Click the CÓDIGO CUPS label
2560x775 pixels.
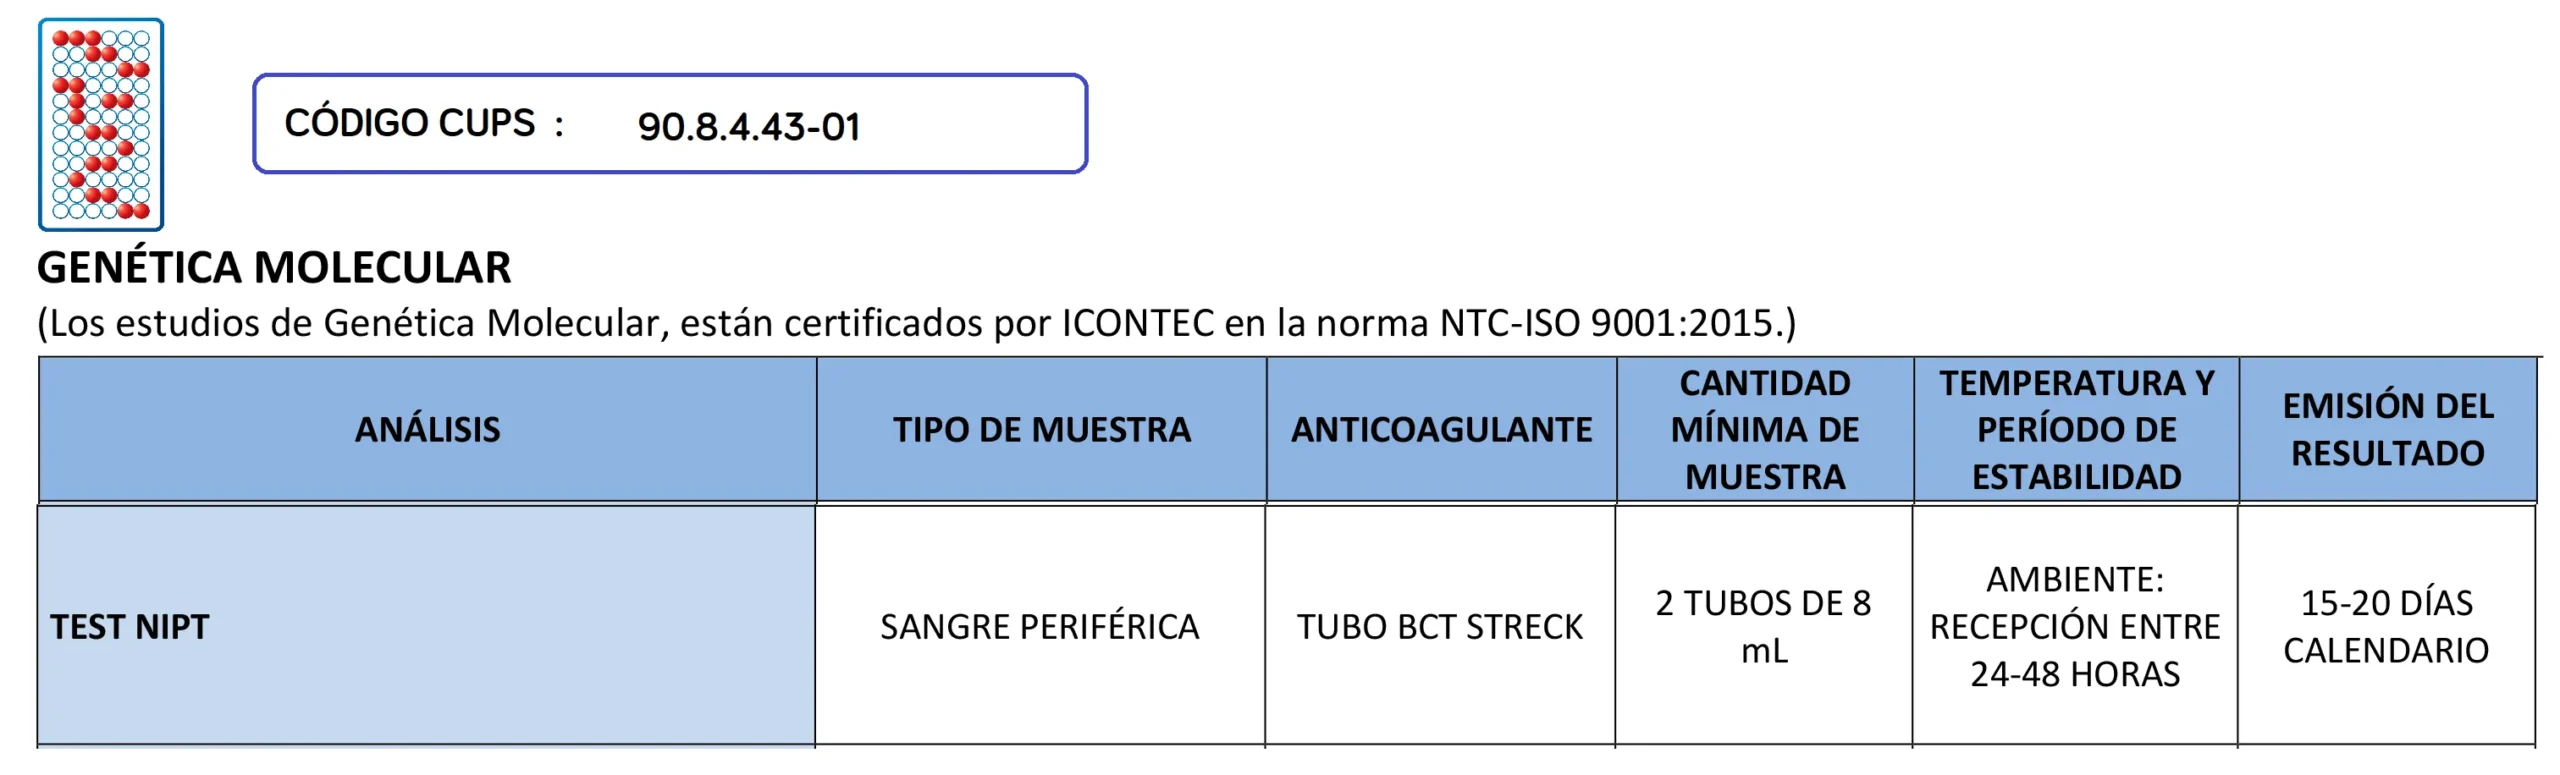(409, 123)
